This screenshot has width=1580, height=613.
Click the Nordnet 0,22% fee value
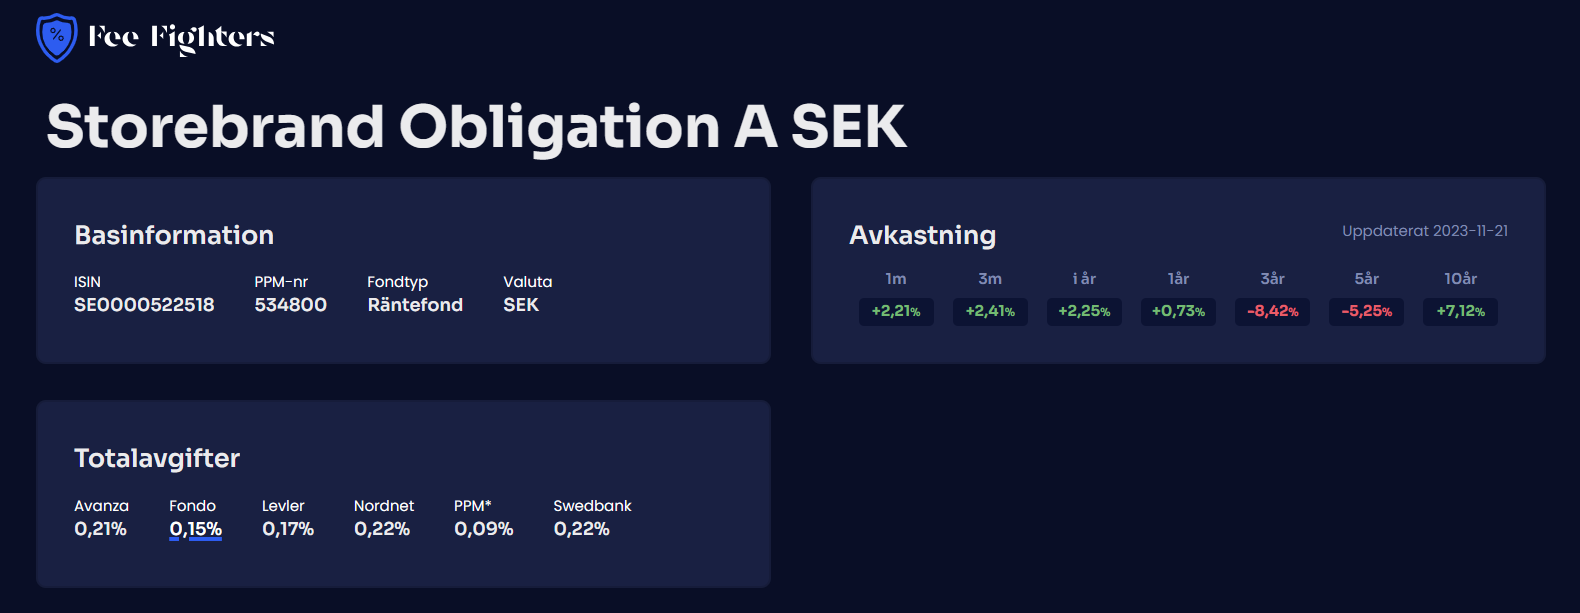tap(382, 529)
